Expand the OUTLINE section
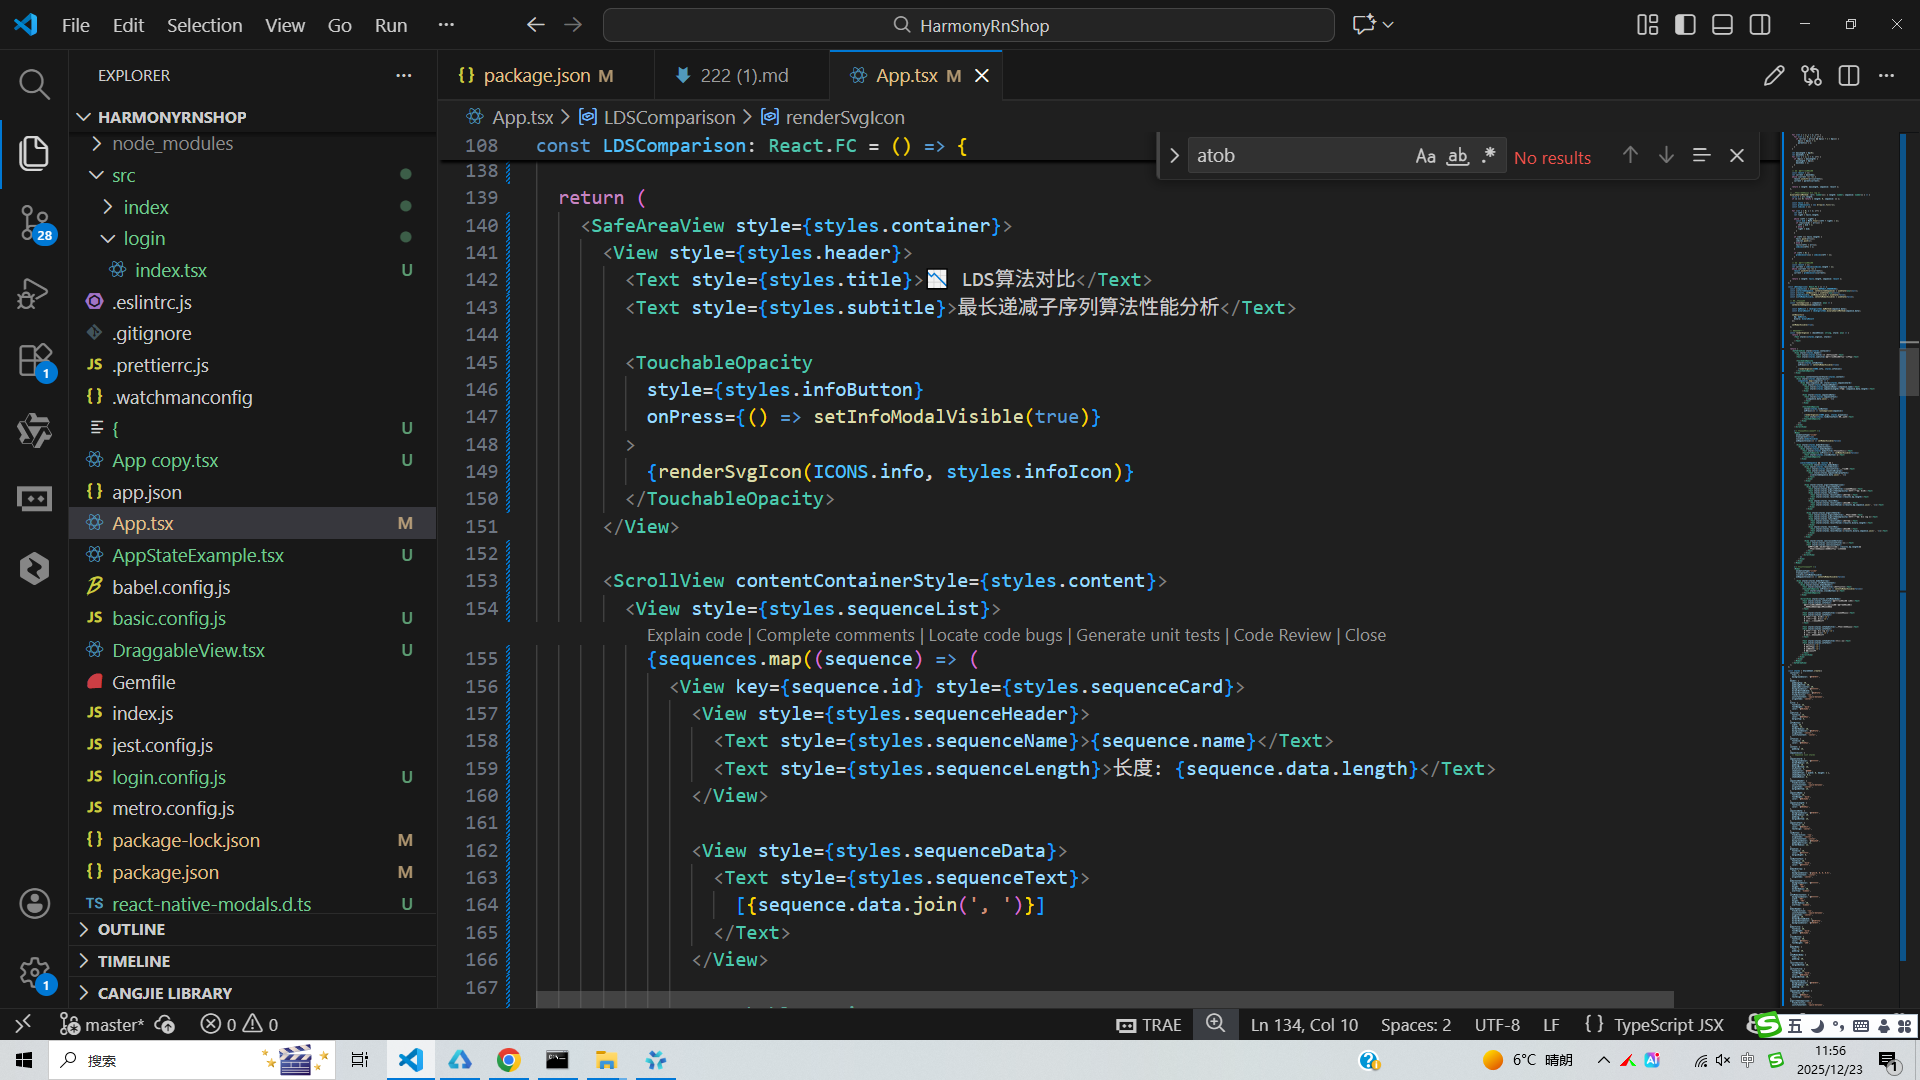The width and height of the screenshot is (1920, 1080). pyautogui.click(x=131, y=929)
